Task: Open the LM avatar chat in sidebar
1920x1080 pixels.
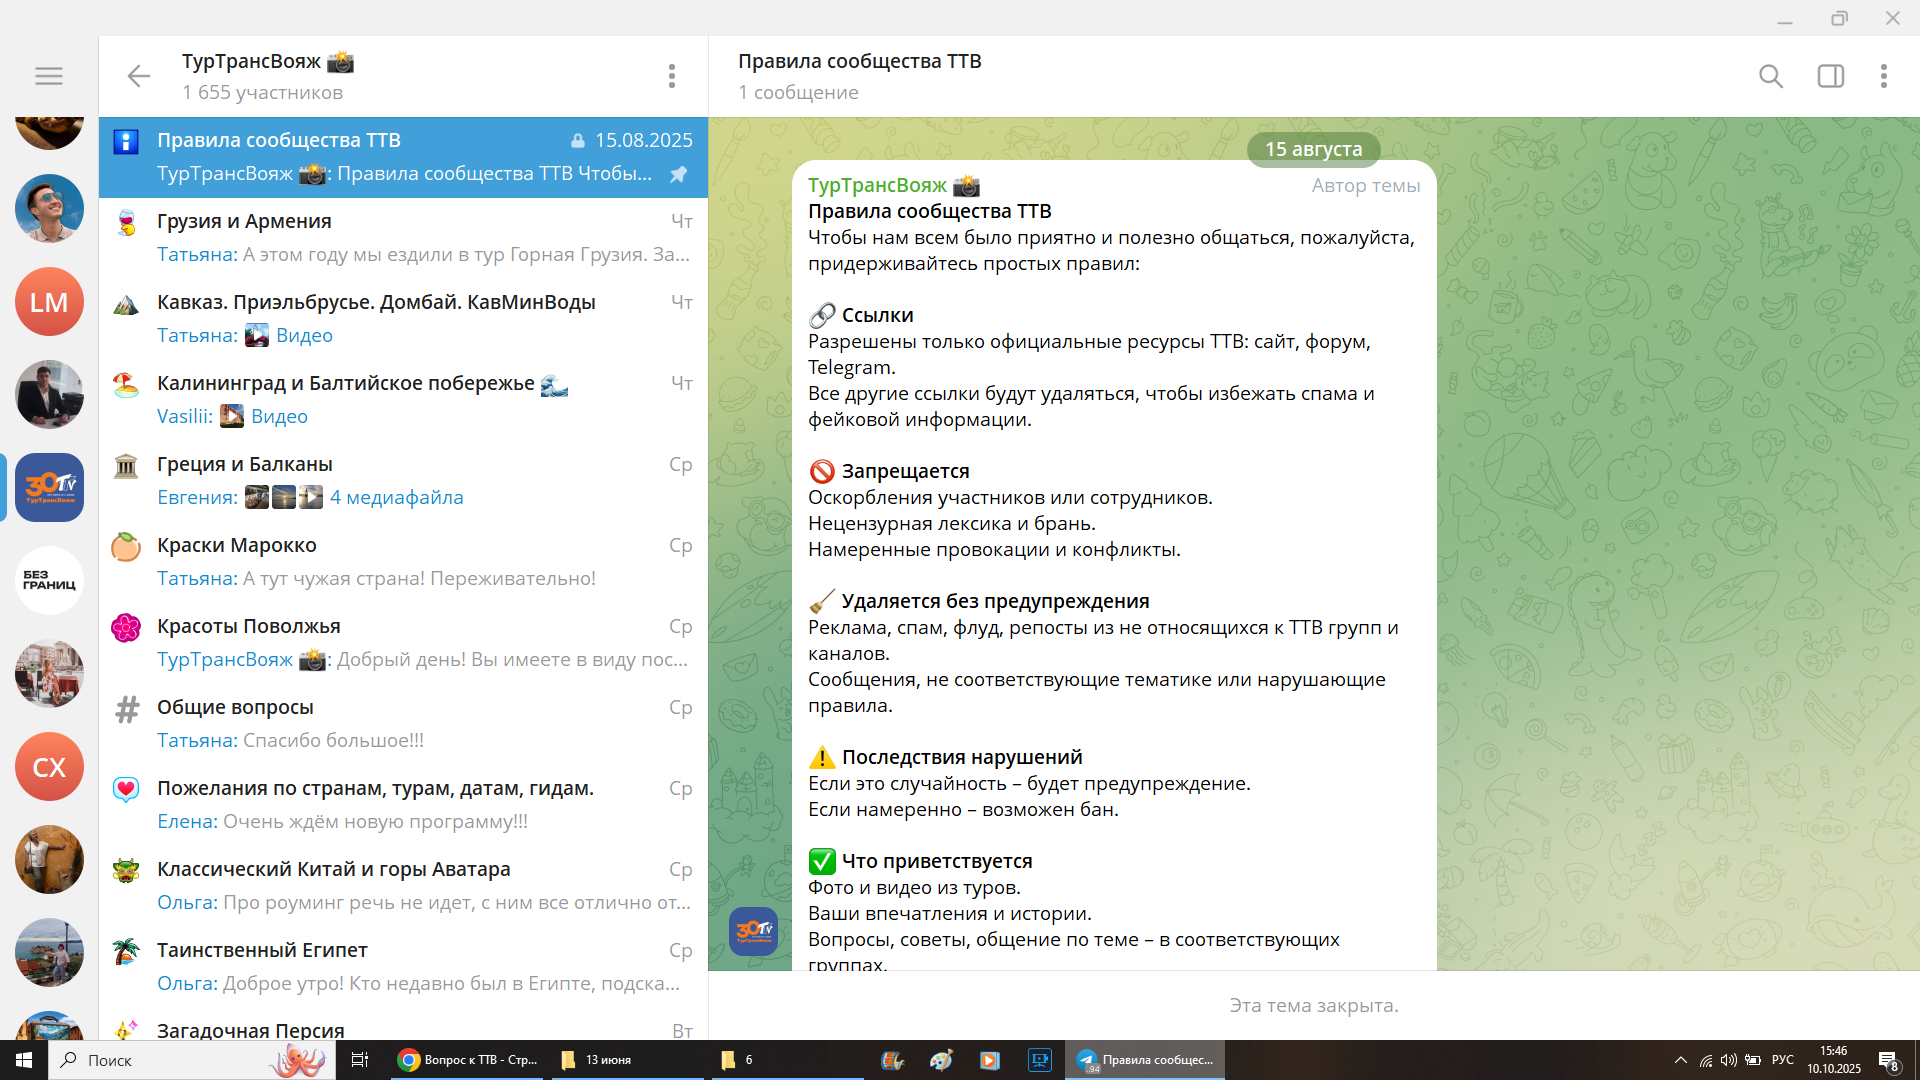Action: tap(49, 302)
